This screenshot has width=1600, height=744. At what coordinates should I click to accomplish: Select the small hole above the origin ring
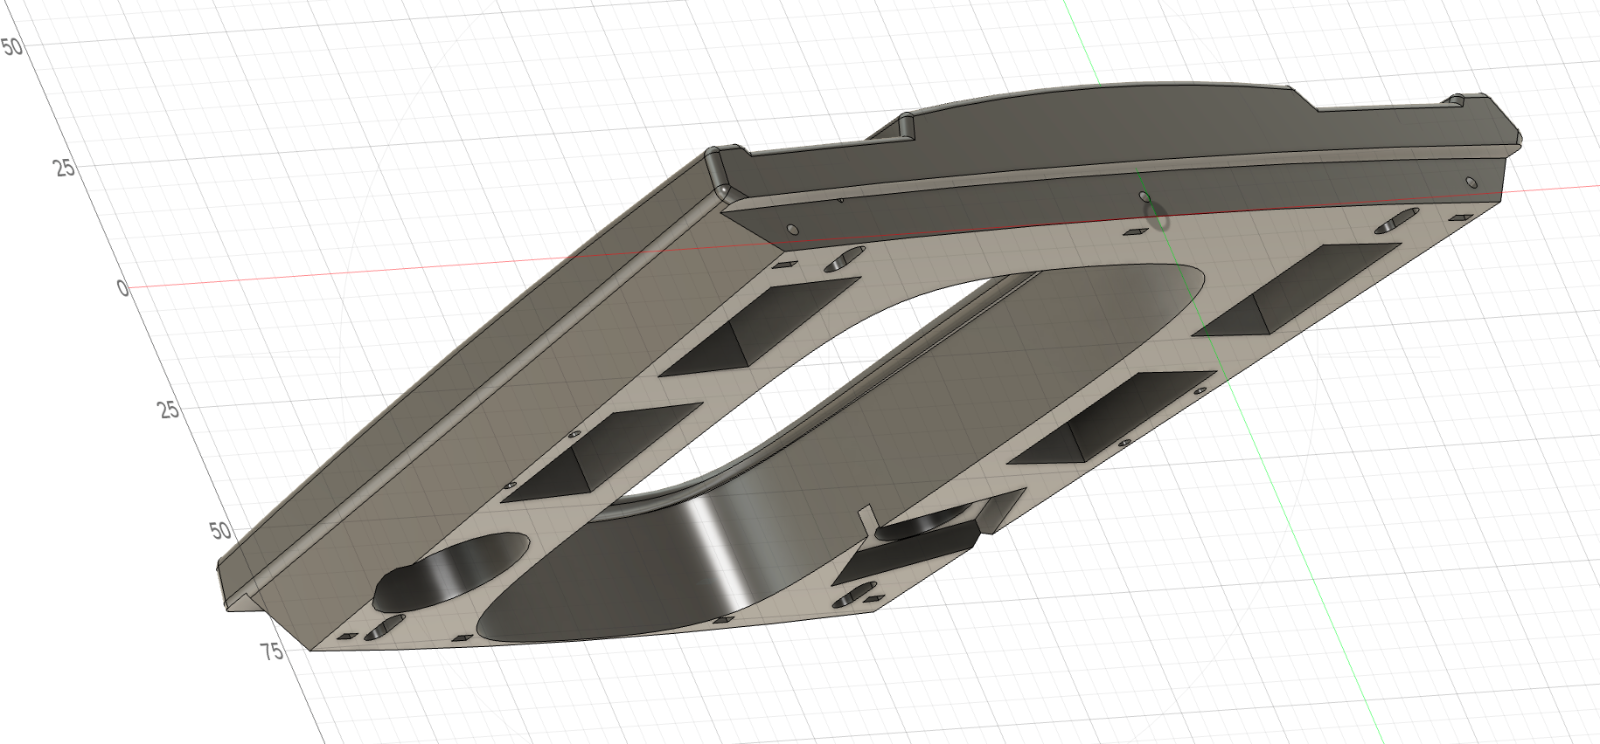pos(1146,196)
